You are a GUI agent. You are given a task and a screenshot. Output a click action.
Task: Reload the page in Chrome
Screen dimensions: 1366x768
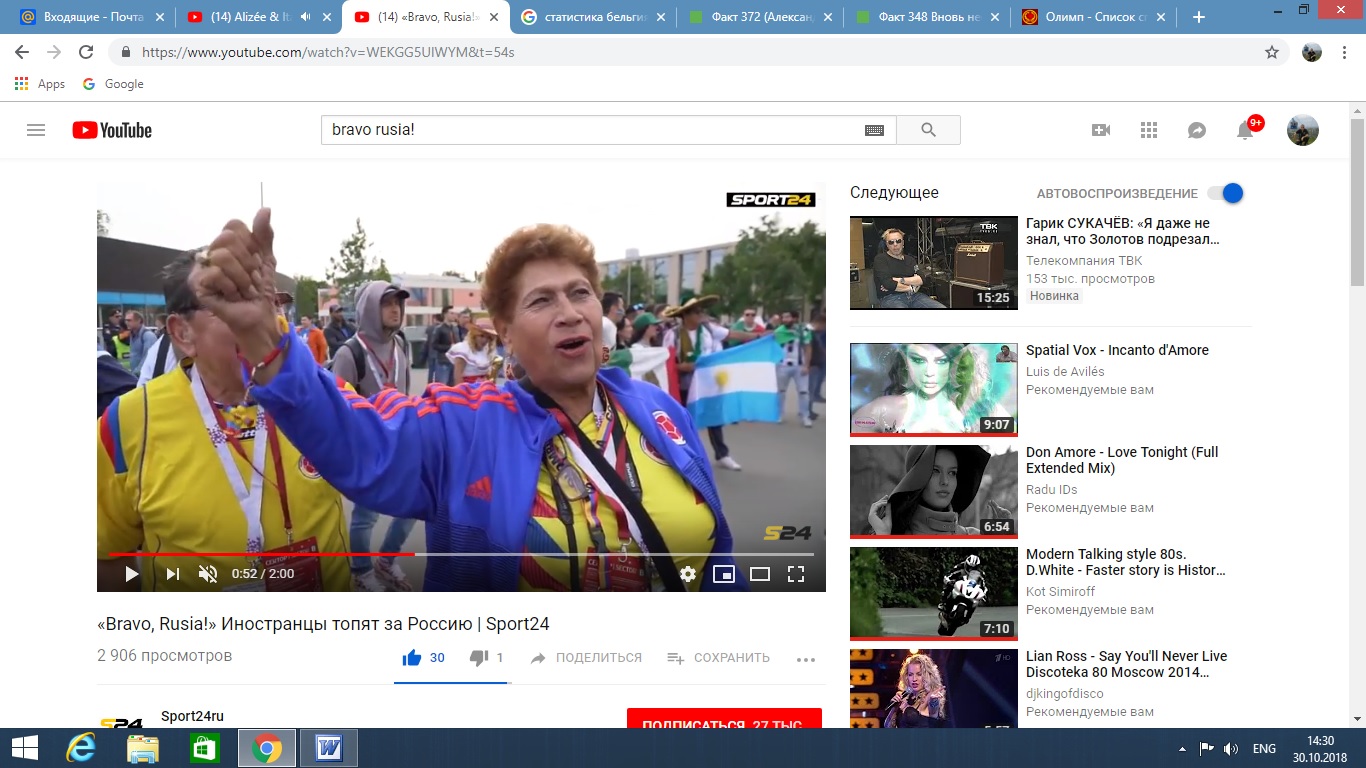[86, 52]
